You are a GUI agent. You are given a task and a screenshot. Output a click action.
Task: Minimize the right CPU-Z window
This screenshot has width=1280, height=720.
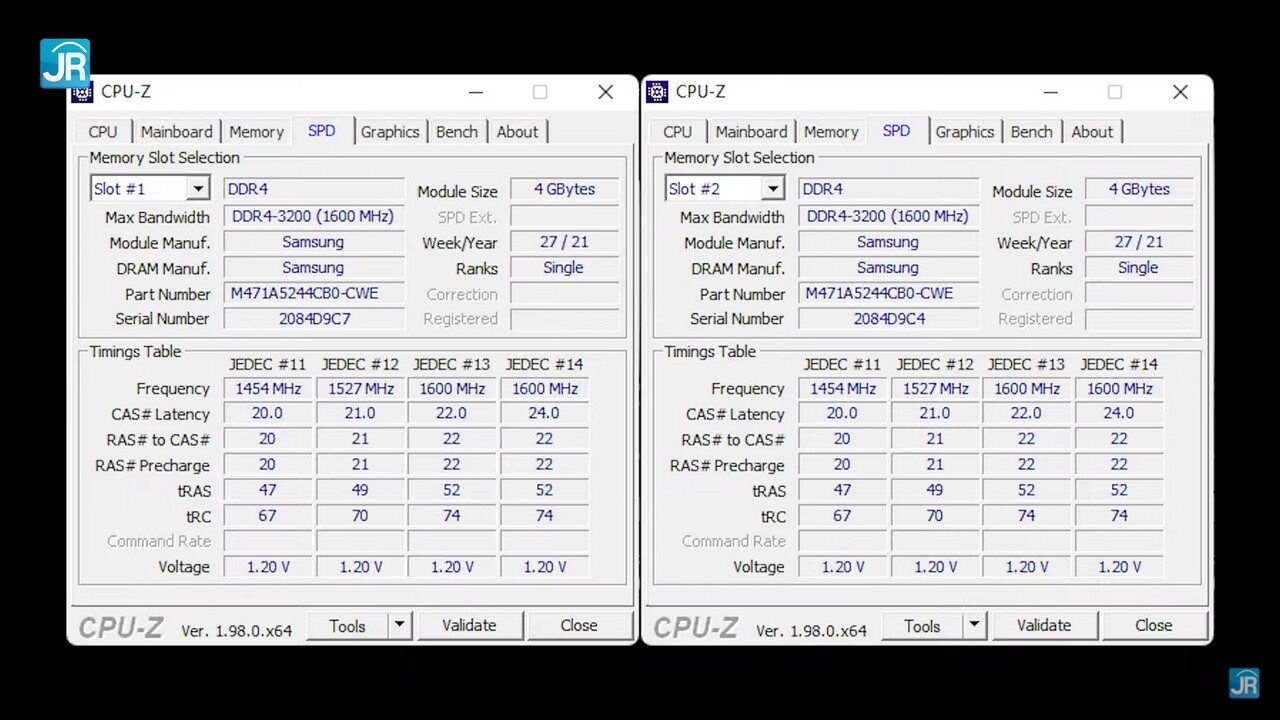1051,92
